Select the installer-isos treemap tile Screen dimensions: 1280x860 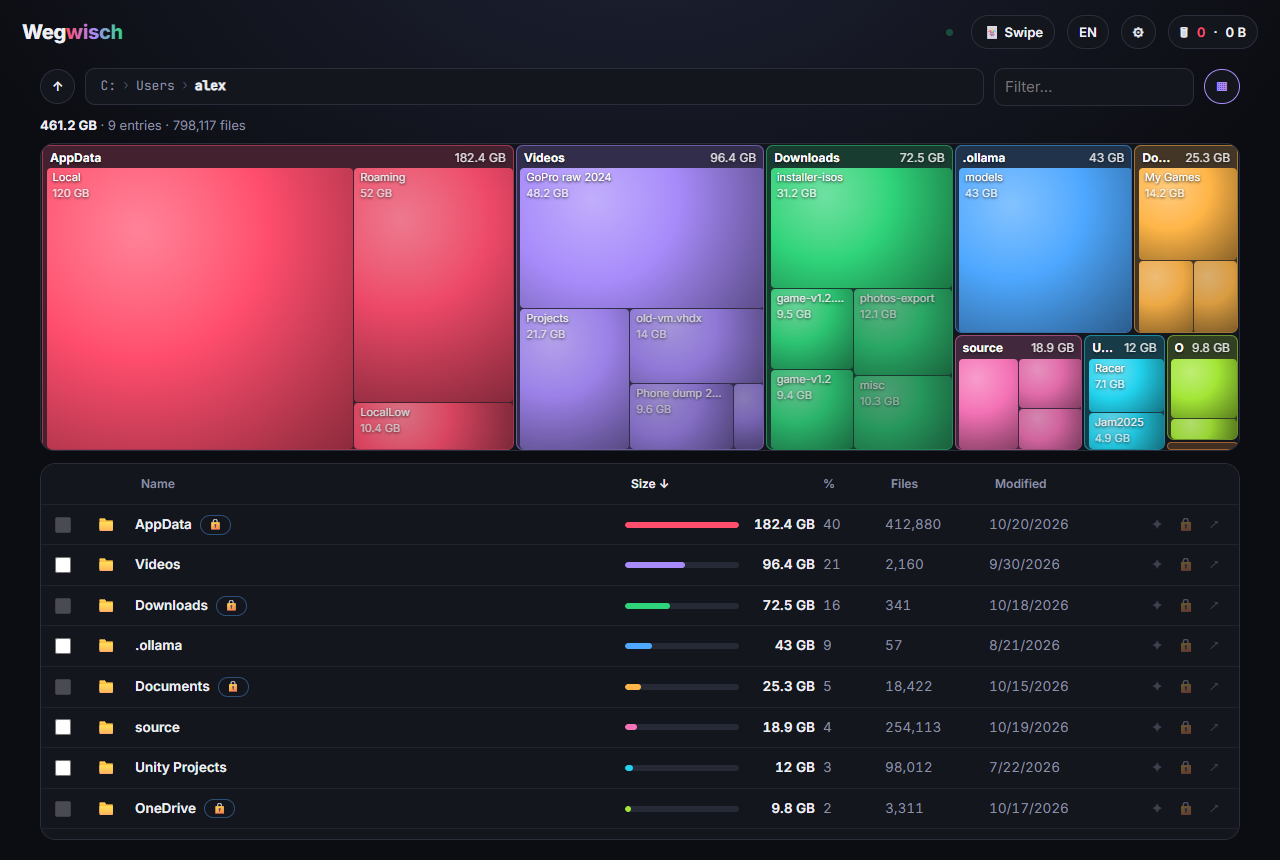coord(861,228)
